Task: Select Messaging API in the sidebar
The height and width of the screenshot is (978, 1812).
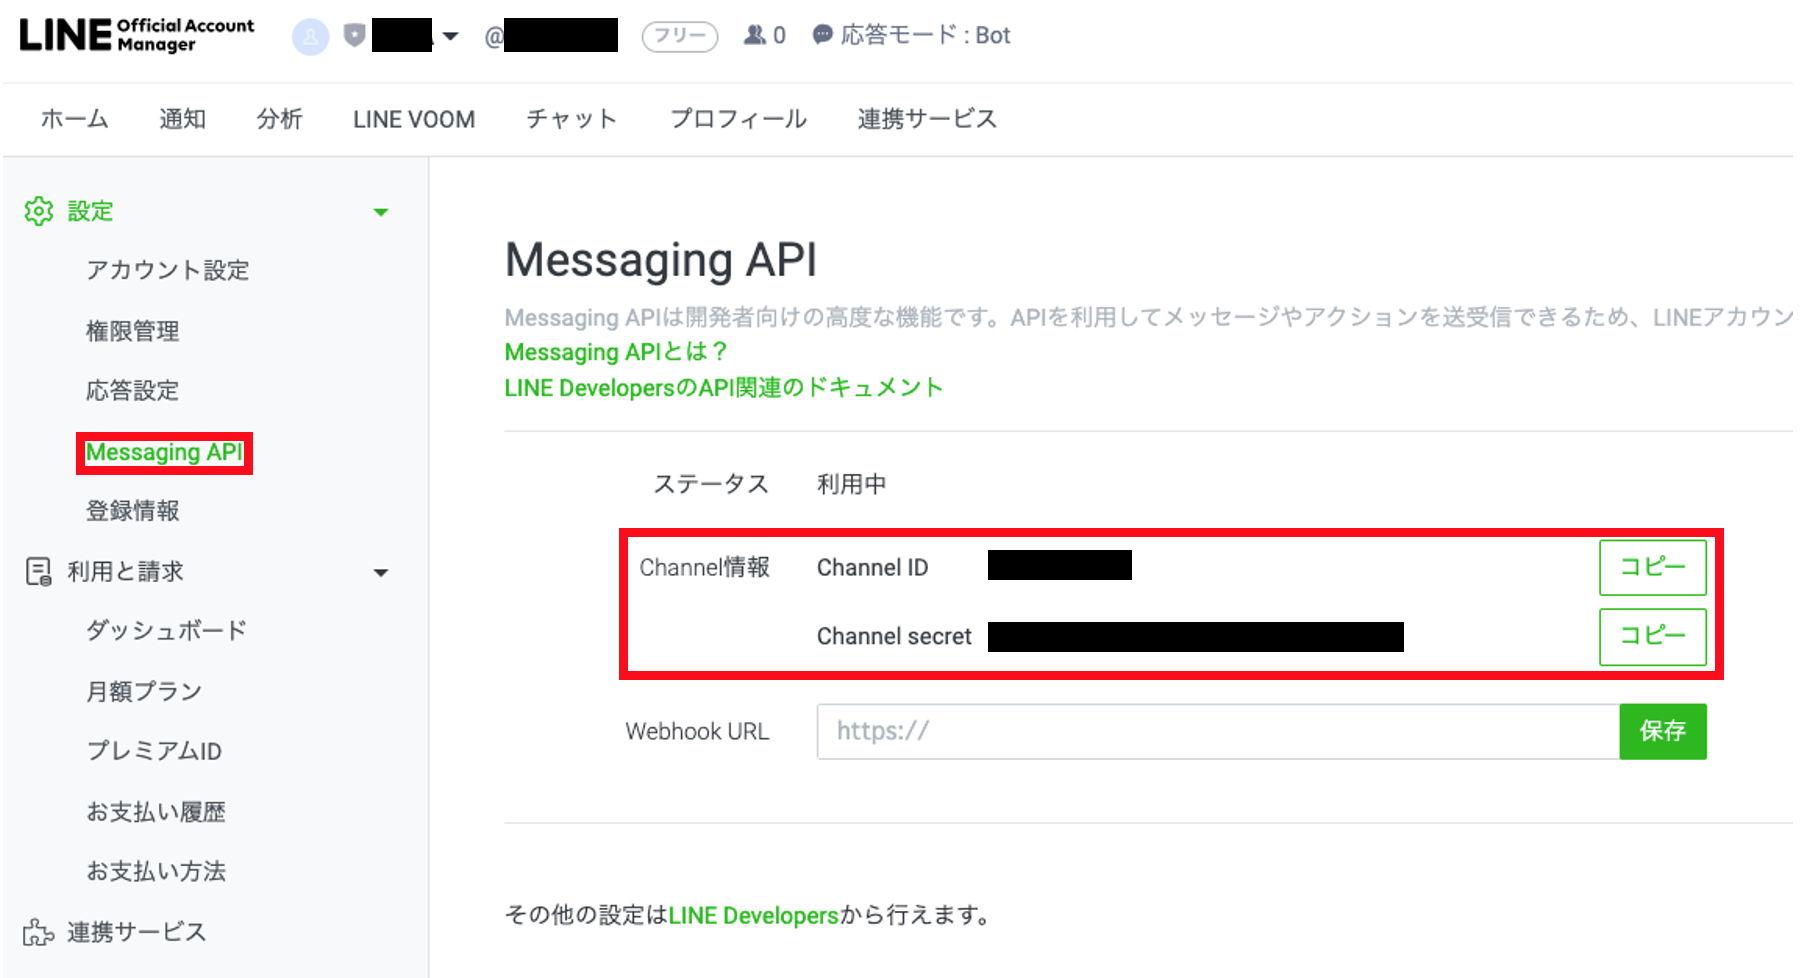Action: tap(164, 453)
